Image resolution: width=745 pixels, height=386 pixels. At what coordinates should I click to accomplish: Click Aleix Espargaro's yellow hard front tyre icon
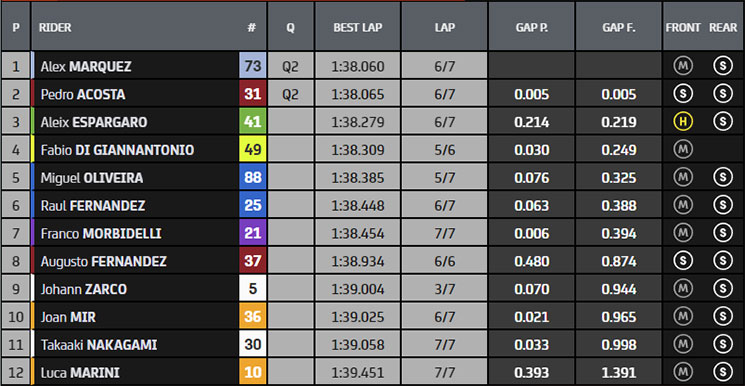pyautogui.click(x=683, y=122)
